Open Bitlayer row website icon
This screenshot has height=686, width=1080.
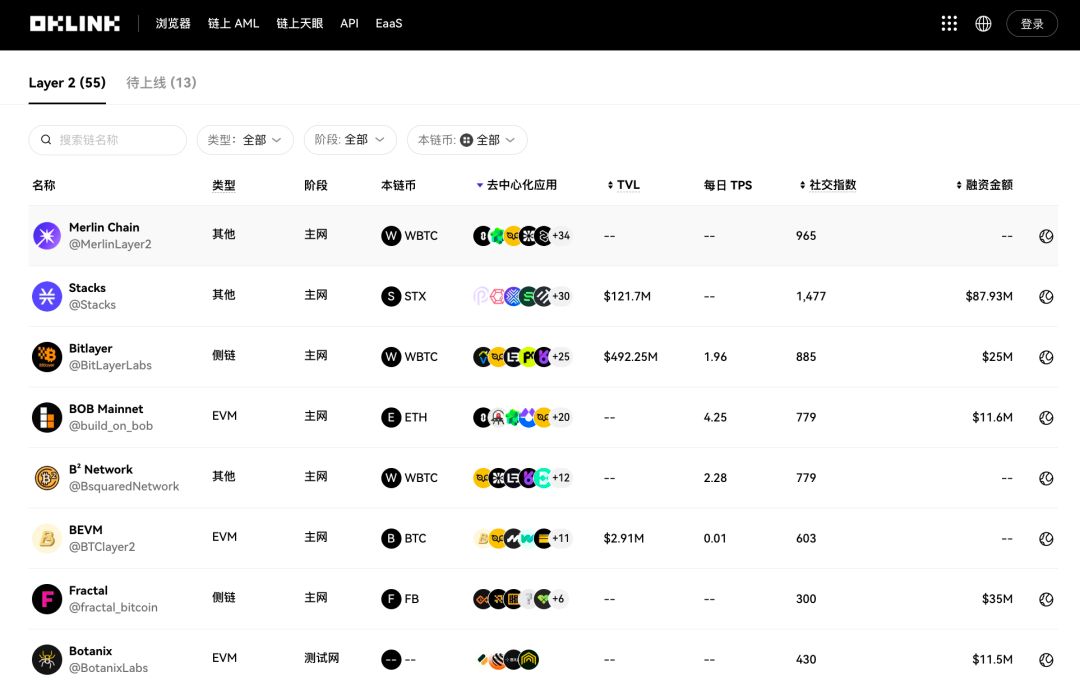tap(1046, 357)
